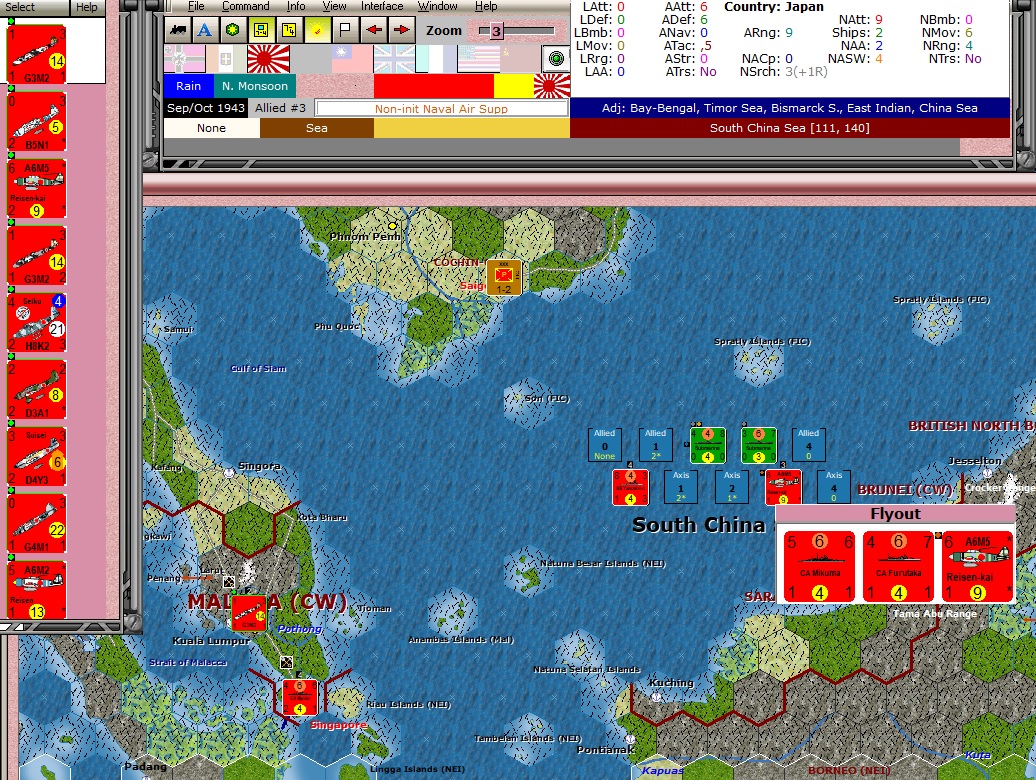
Task: Click the red right arrow toolbar icon
Action: point(401,30)
